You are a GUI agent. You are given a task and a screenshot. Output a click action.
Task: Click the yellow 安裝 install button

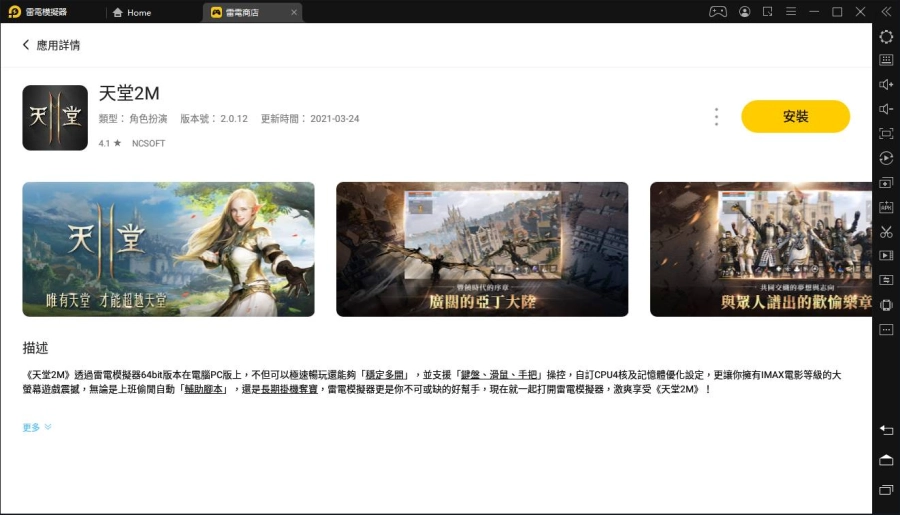[796, 117]
